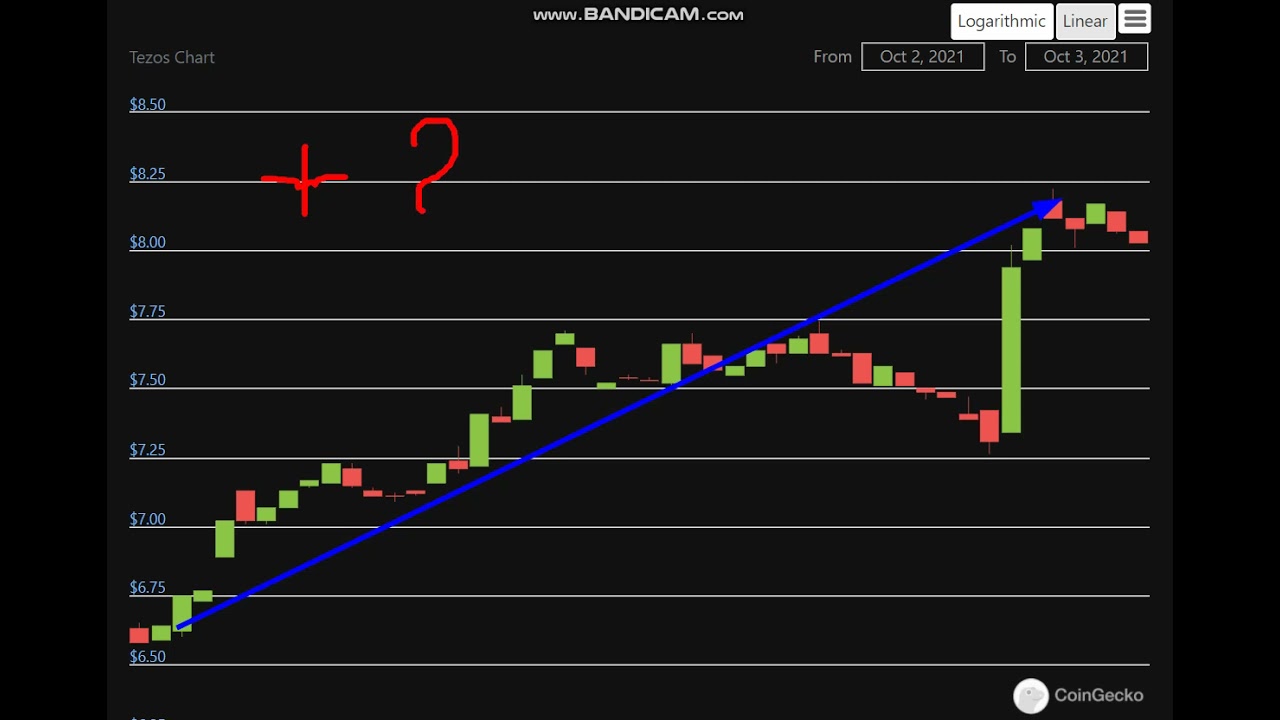Click the tall green candlestick rising to $7.95

(1011, 350)
